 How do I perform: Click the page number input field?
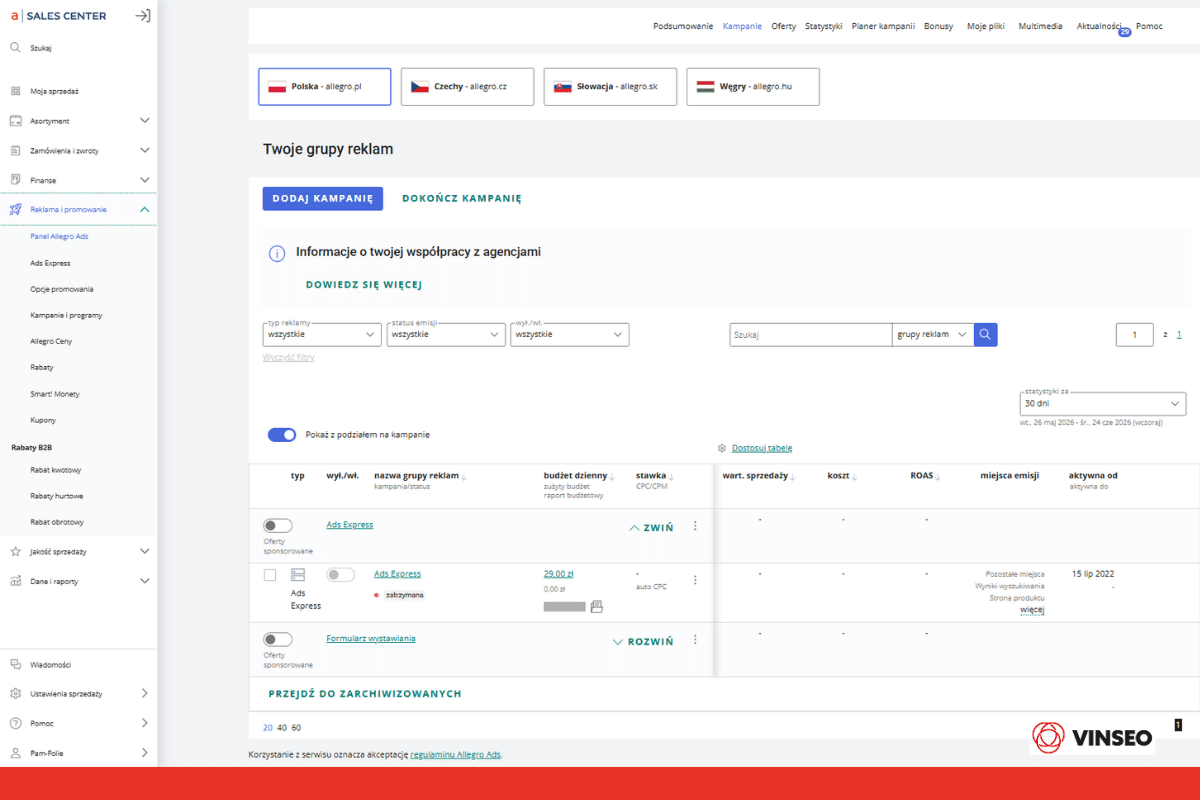pyautogui.click(x=1135, y=335)
